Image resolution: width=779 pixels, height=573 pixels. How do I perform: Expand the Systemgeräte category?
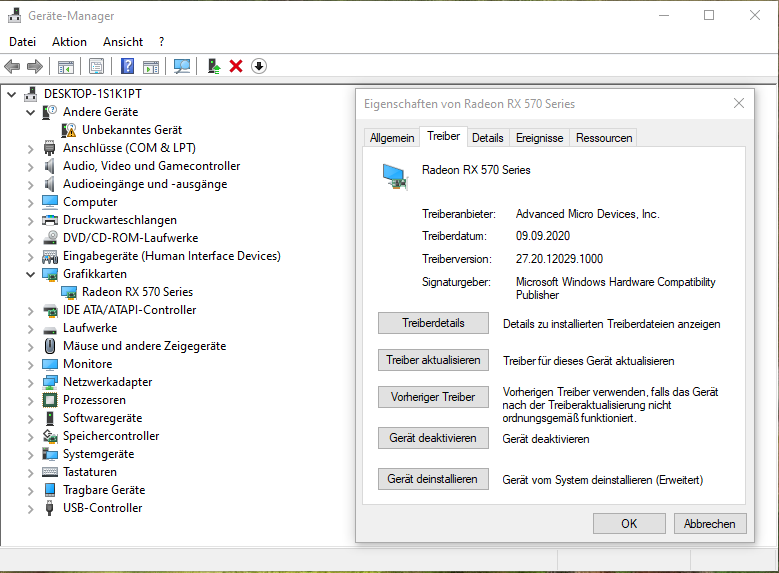tap(31, 455)
